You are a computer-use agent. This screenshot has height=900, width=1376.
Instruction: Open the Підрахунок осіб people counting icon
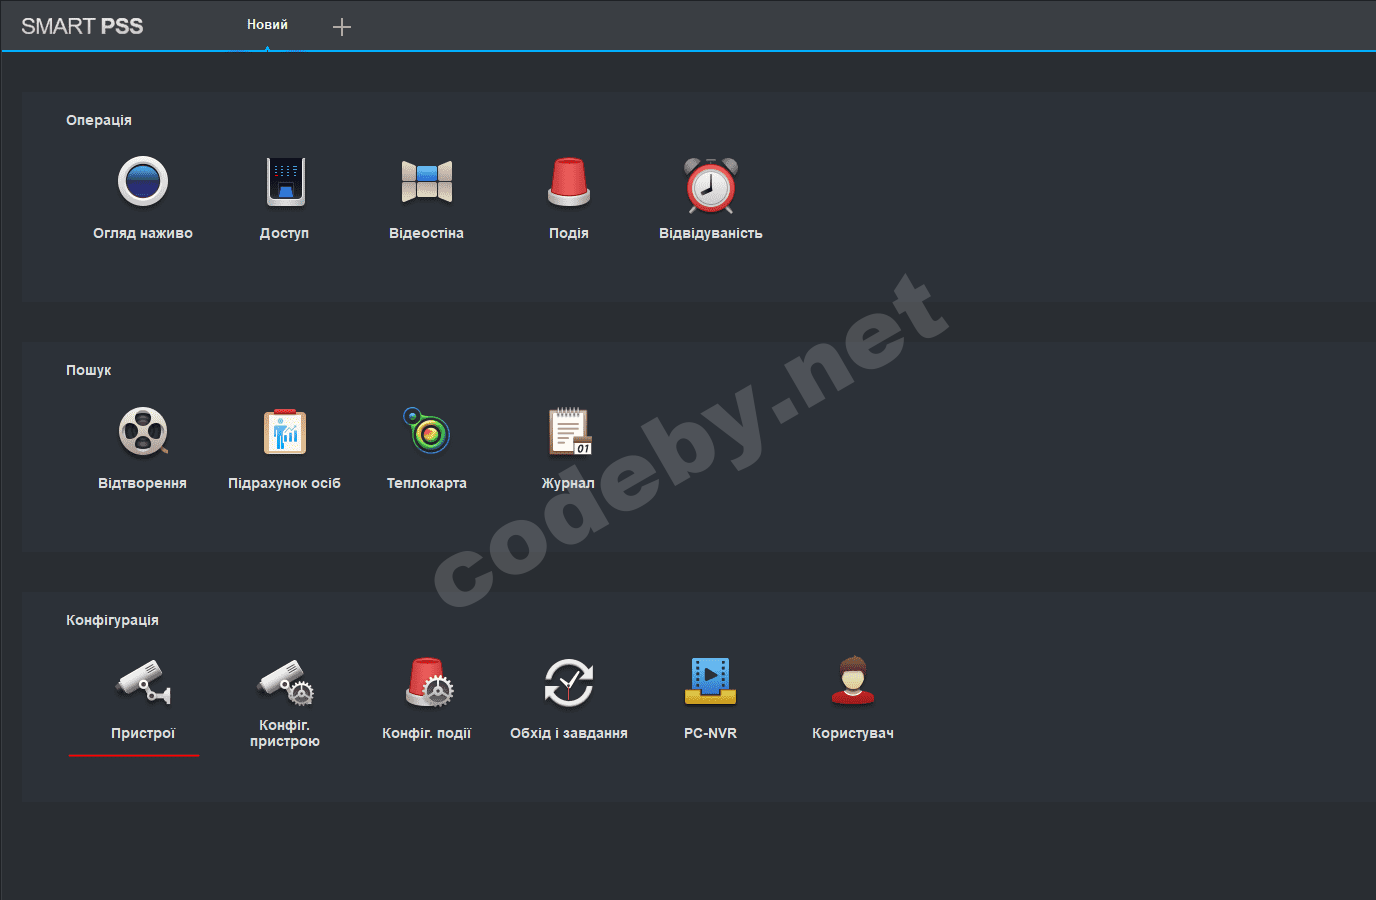(x=285, y=431)
